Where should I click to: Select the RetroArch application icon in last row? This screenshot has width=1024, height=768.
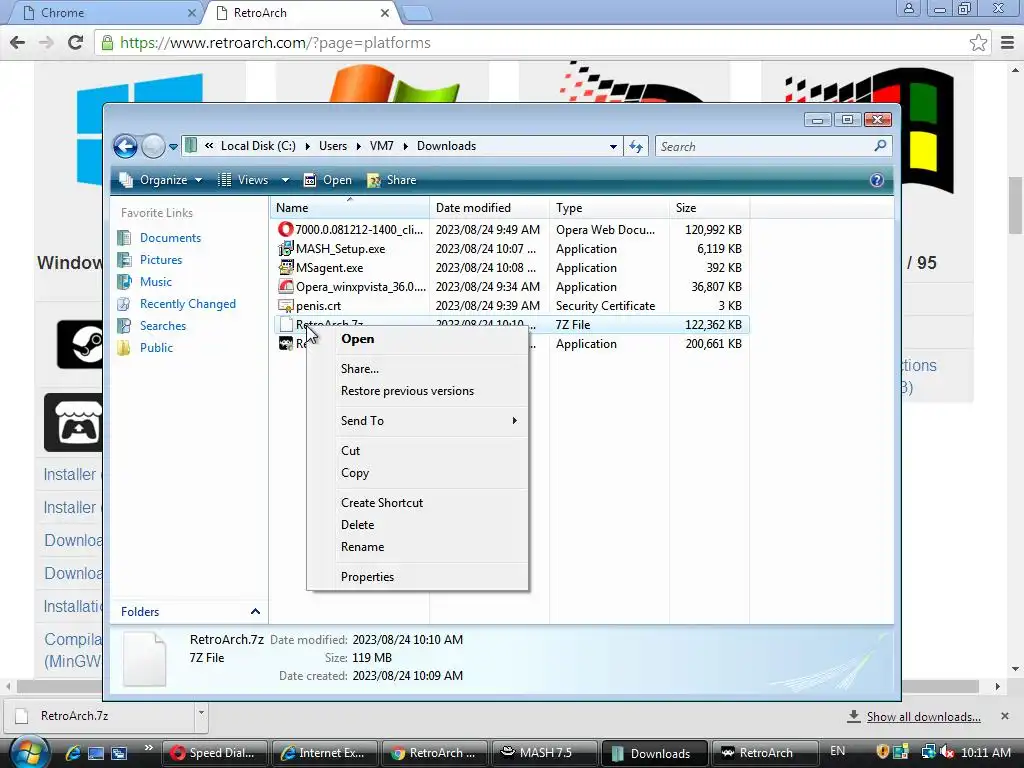point(285,344)
